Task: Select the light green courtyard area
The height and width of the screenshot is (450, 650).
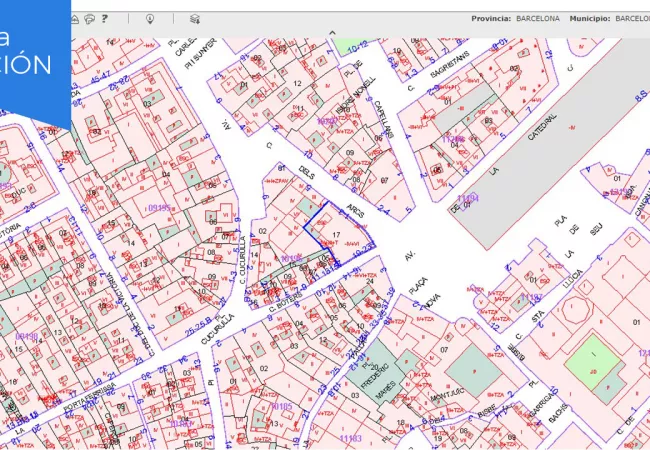Action: [x=593, y=361]
